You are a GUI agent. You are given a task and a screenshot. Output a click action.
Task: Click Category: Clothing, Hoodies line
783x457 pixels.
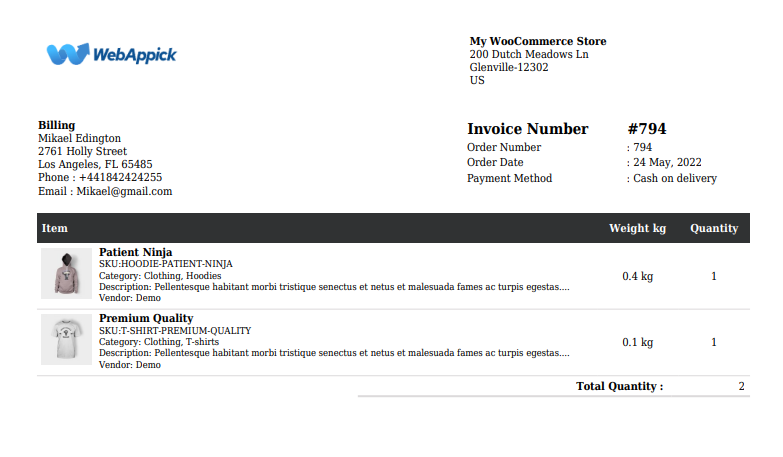[160, 276]
